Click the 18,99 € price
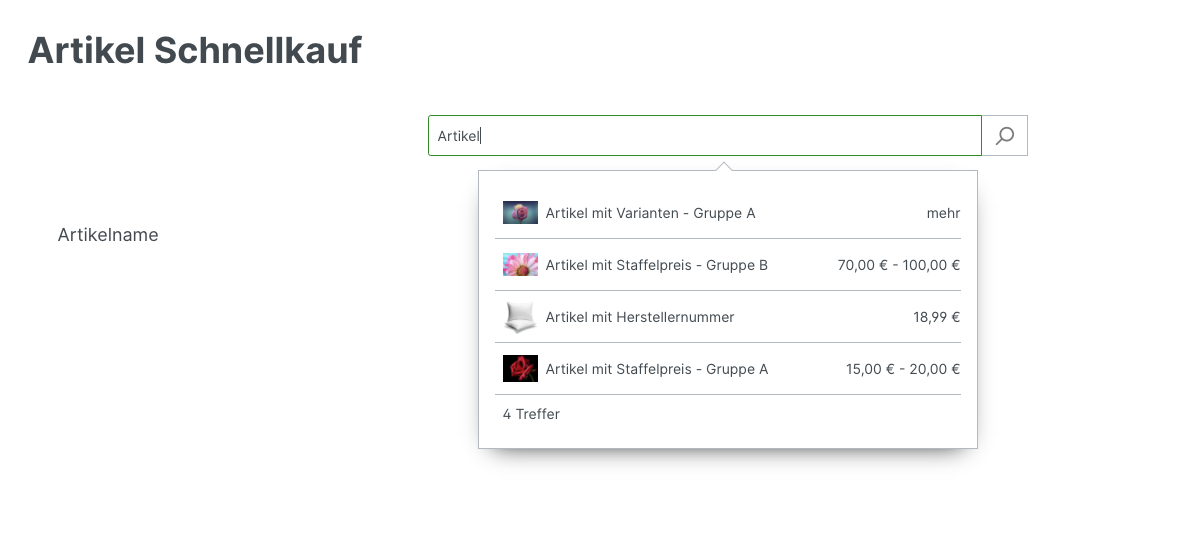Screen dimensions: 1201x533 point(936,317)
